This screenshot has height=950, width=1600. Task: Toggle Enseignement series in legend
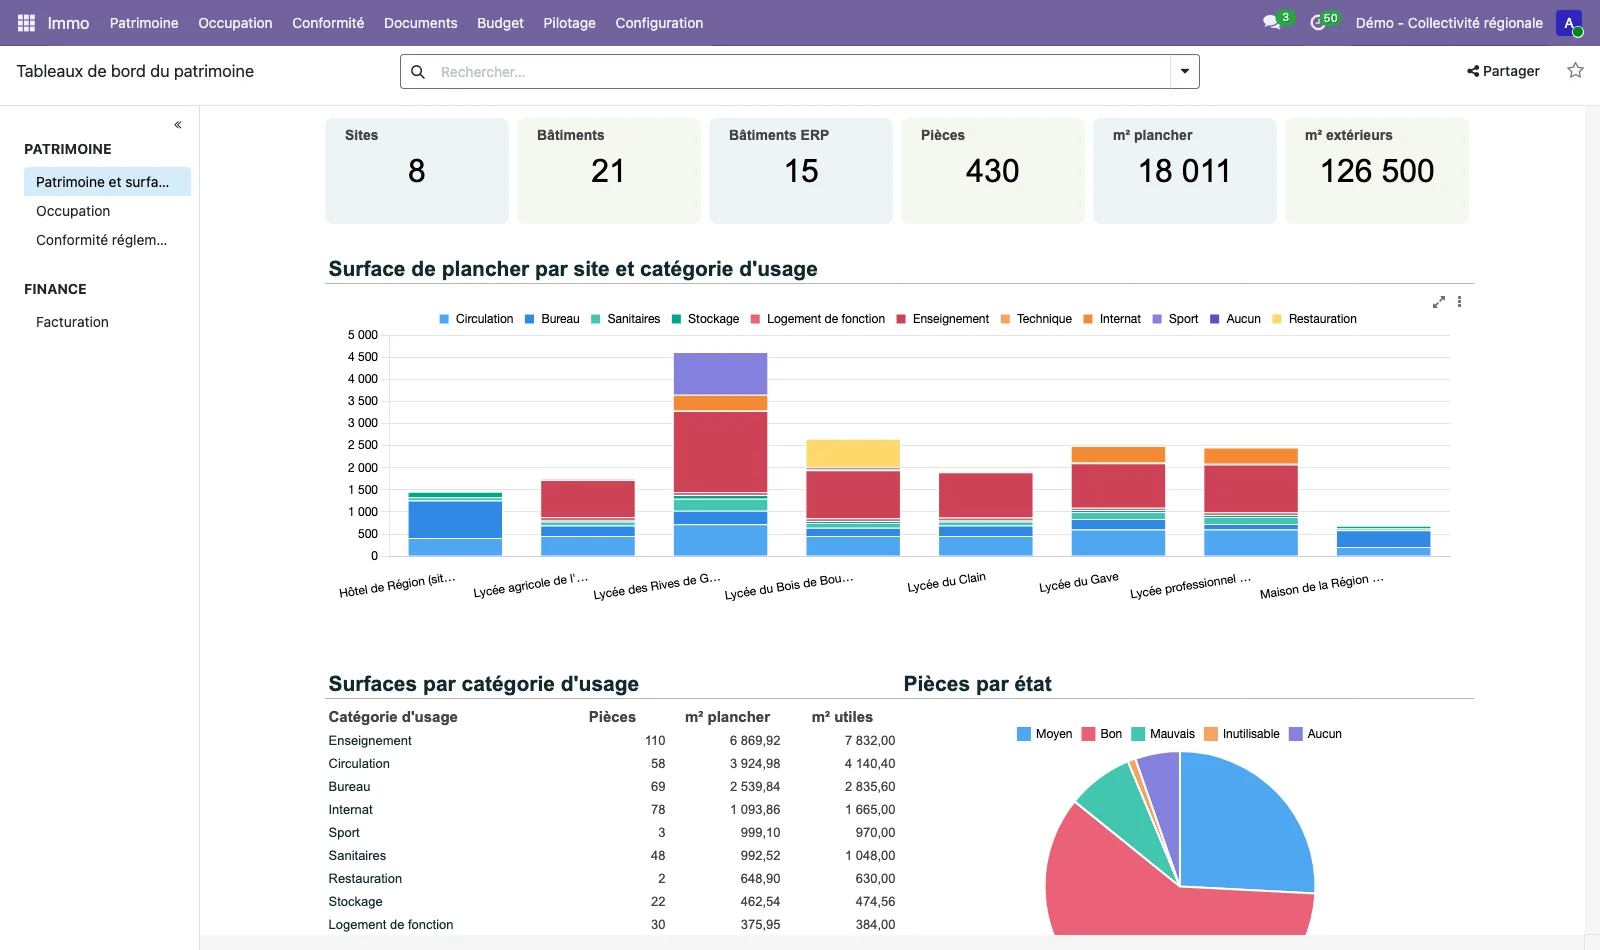tap(943, 319)
